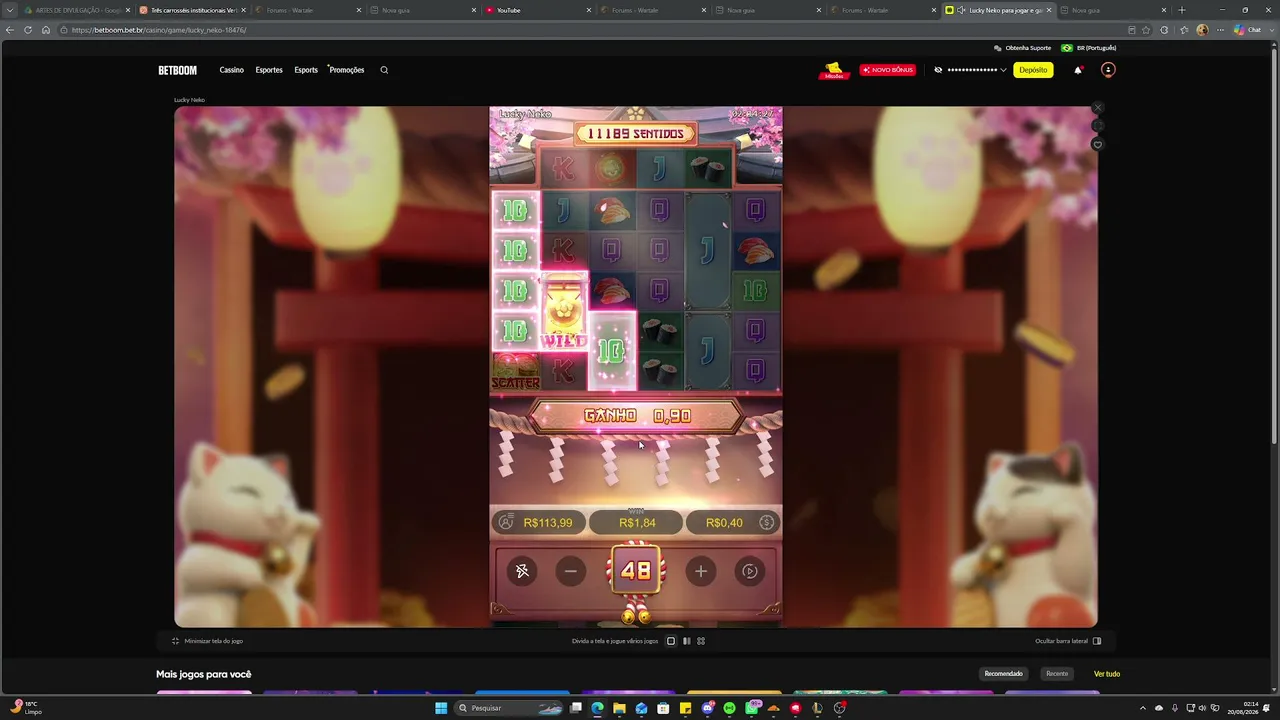Open the Obtenha Suporte link
The image size is (1280, 720).
tap(1021, 48)
